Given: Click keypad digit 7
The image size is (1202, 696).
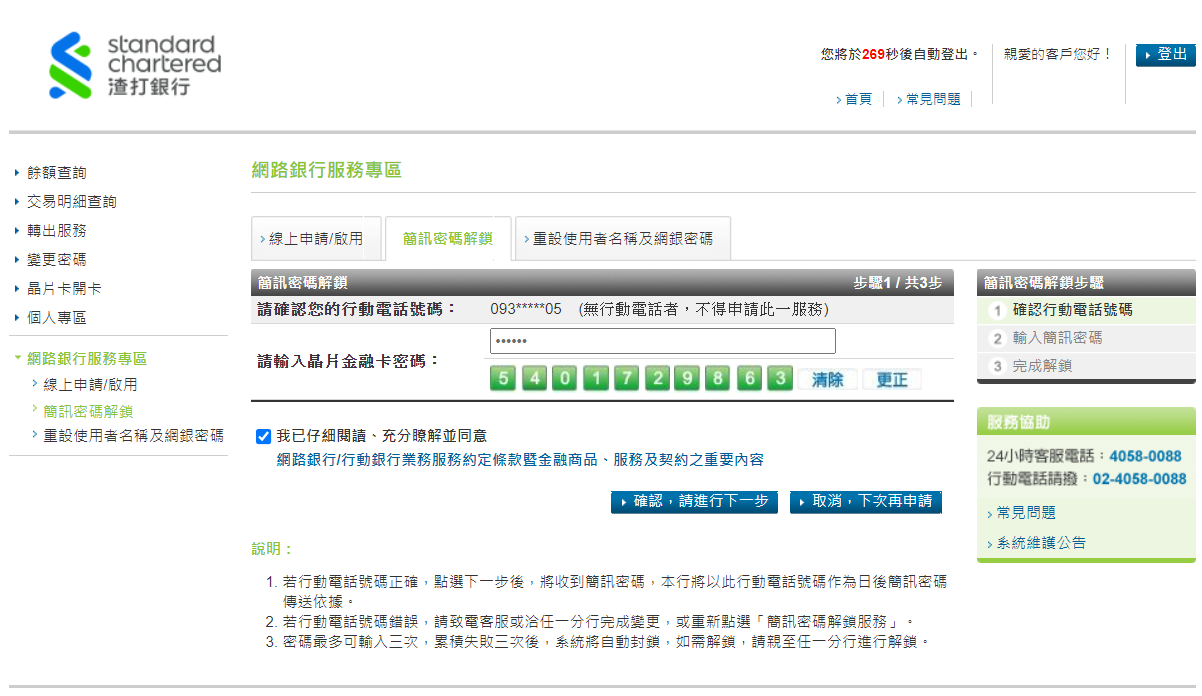Looking at the screenshot, I should (x=627, y=379).
